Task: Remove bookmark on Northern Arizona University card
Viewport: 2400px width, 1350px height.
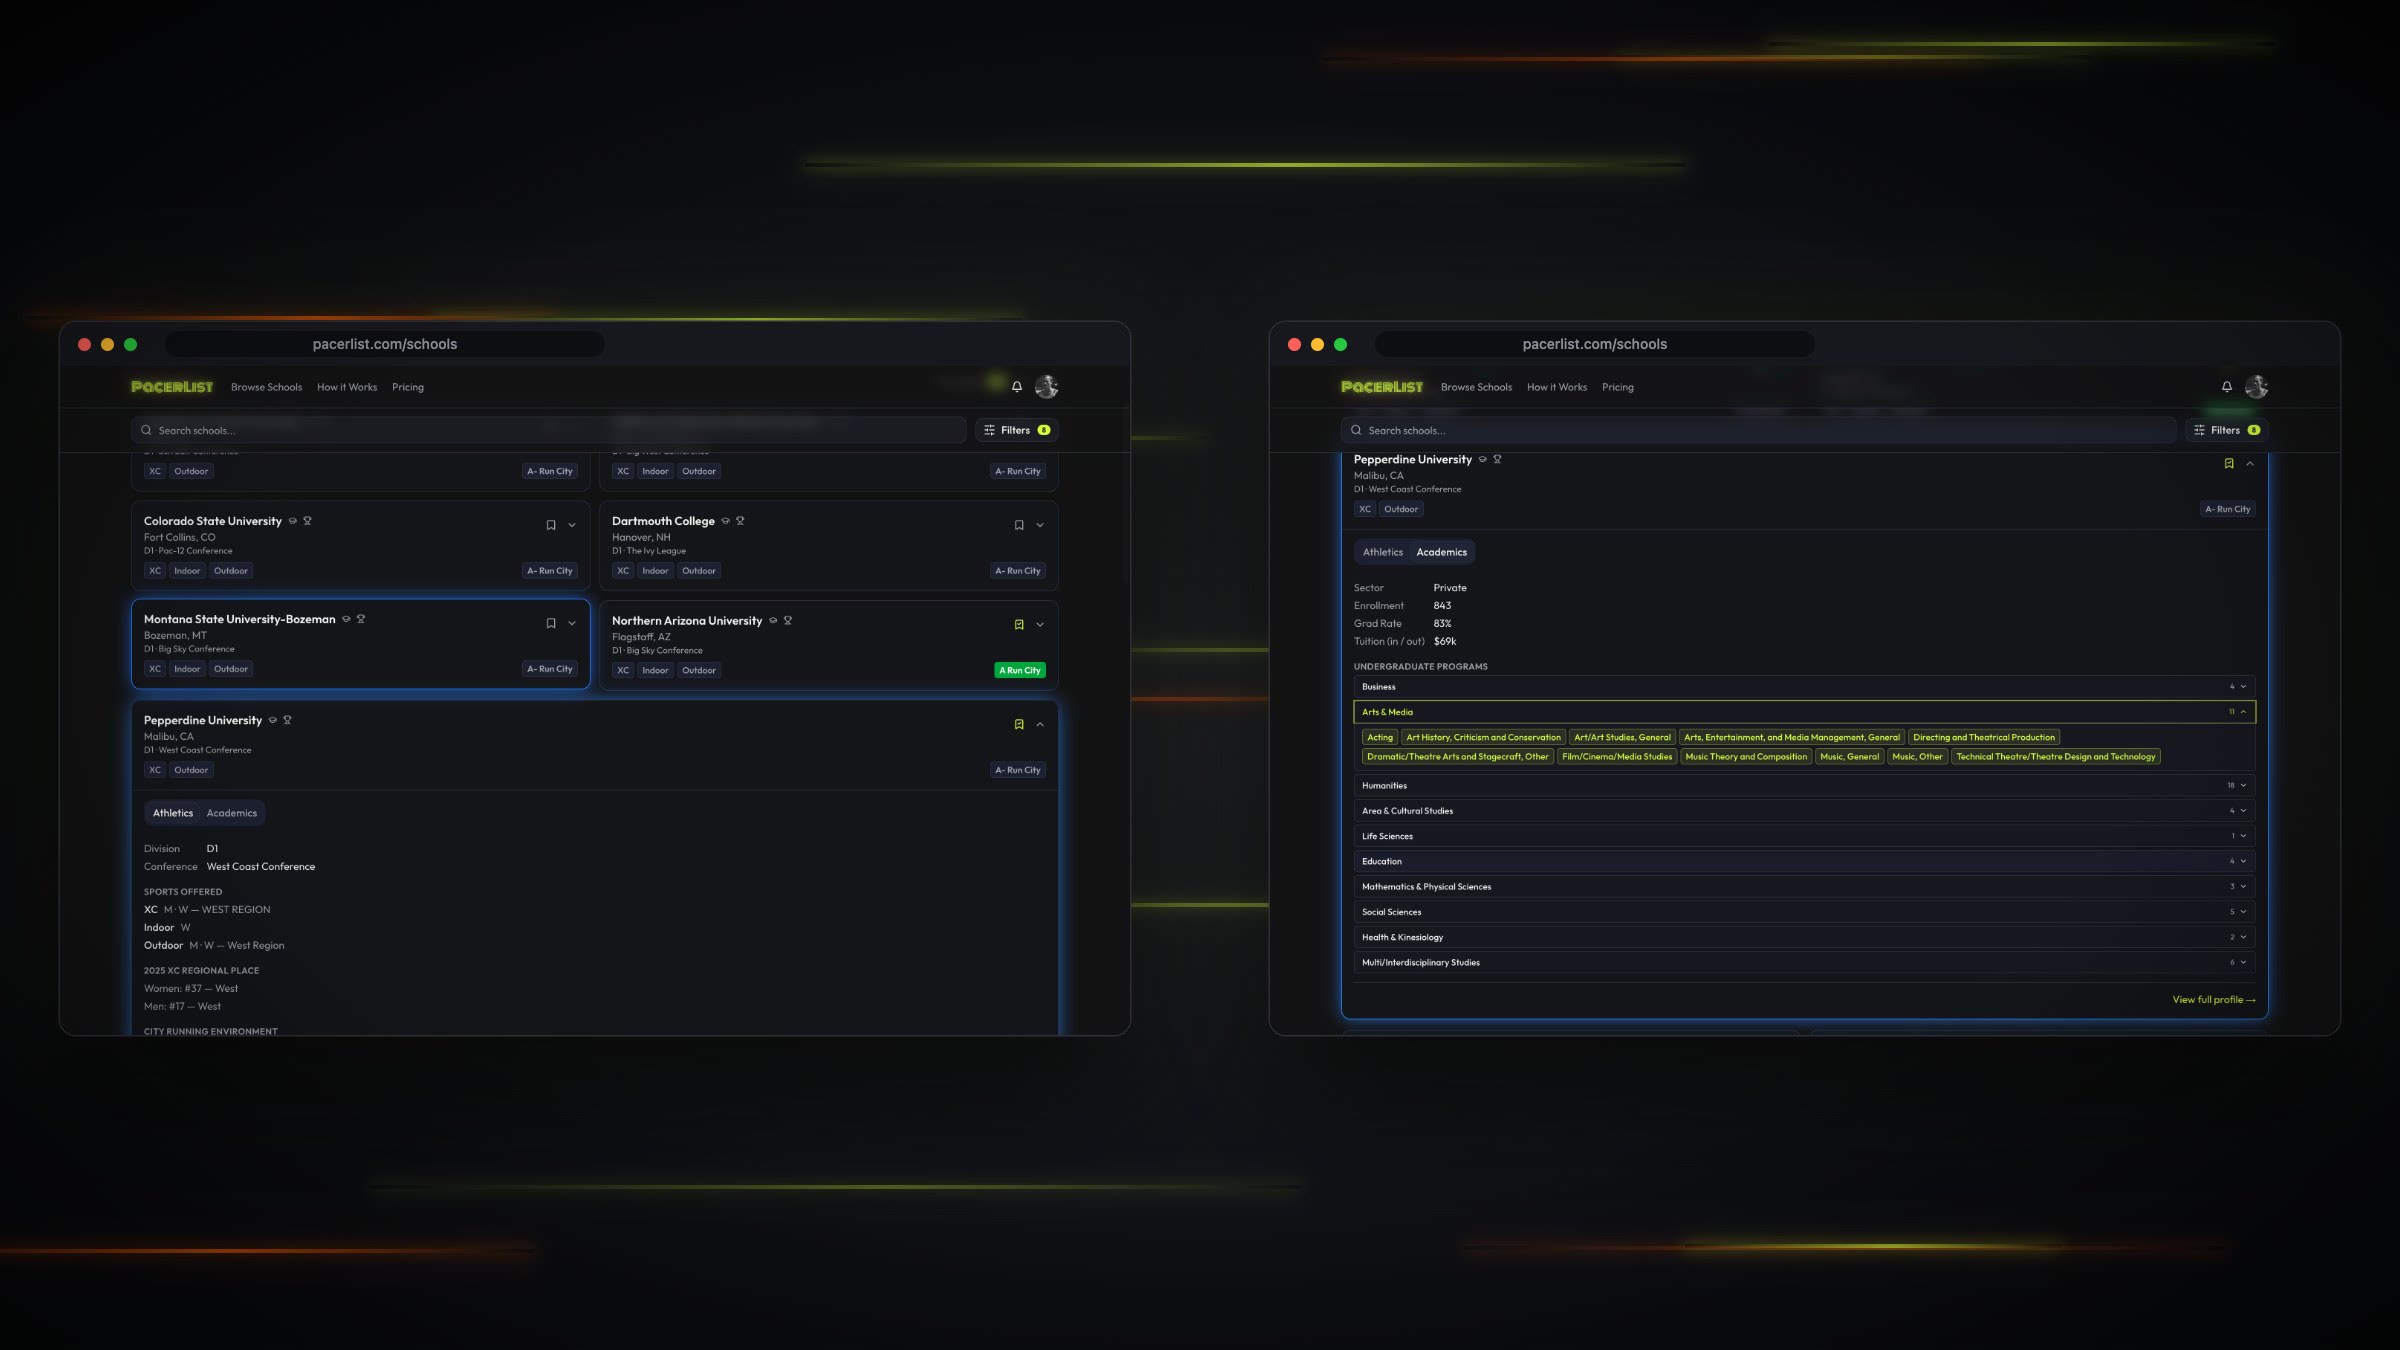Action: (1019, 625)
